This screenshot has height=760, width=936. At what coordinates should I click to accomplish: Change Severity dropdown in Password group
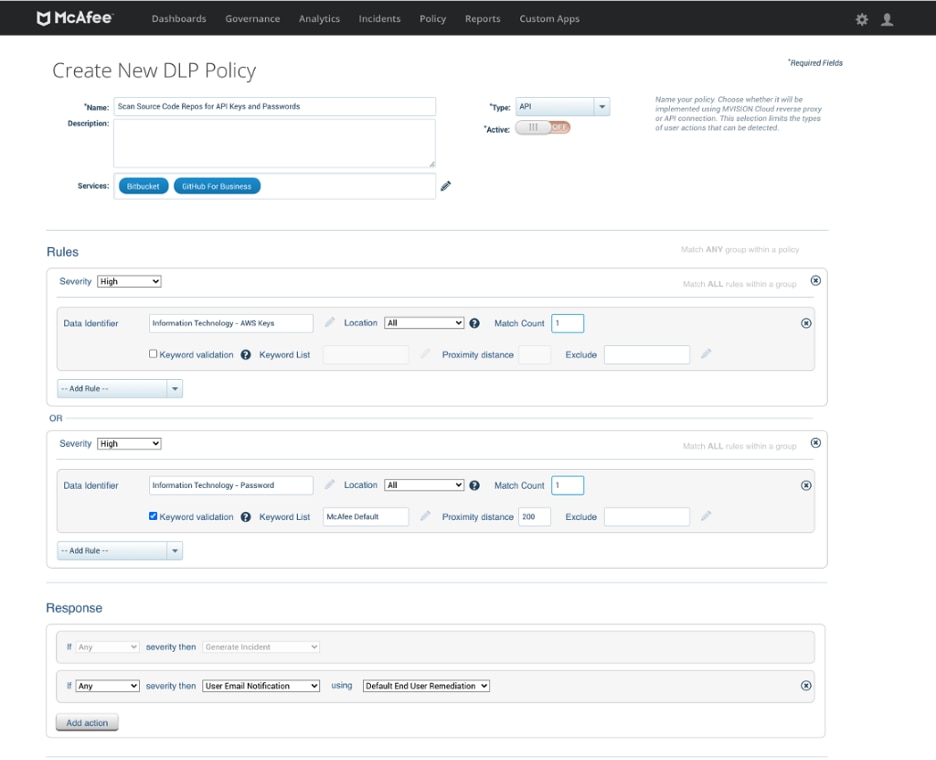coord(129,444)
